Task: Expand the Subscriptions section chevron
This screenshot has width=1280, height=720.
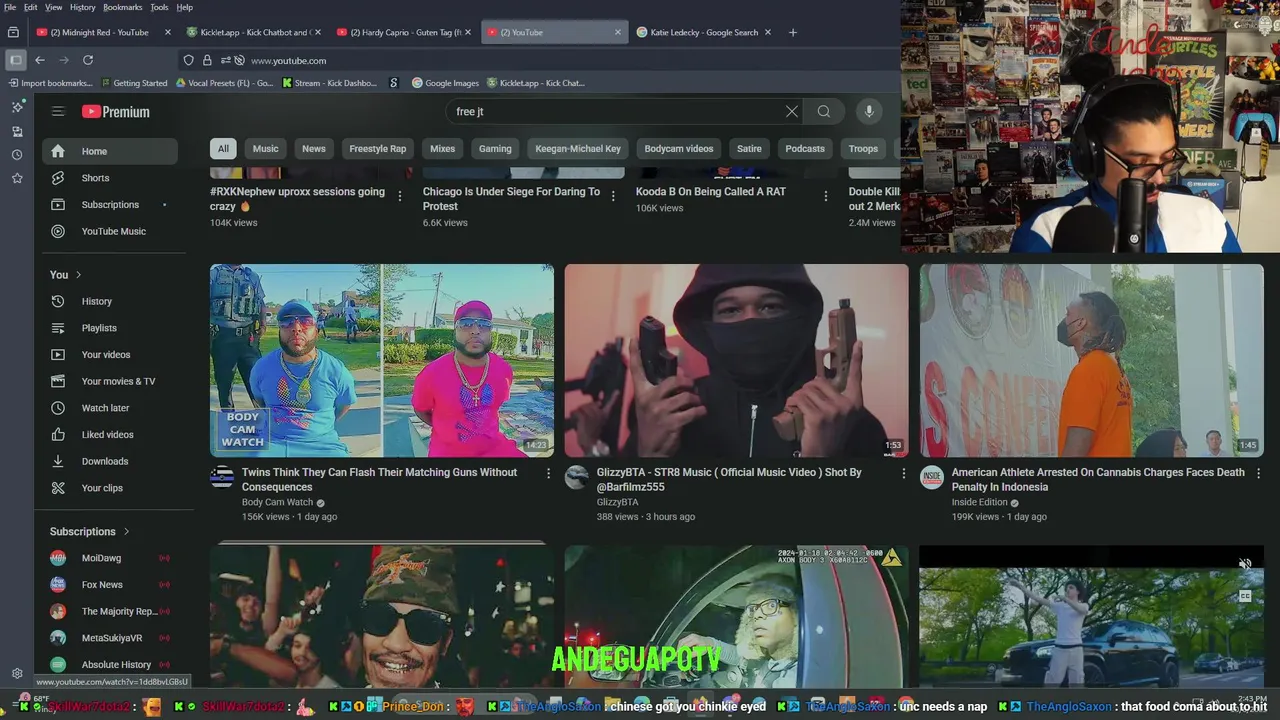Action: pos(126,532)
